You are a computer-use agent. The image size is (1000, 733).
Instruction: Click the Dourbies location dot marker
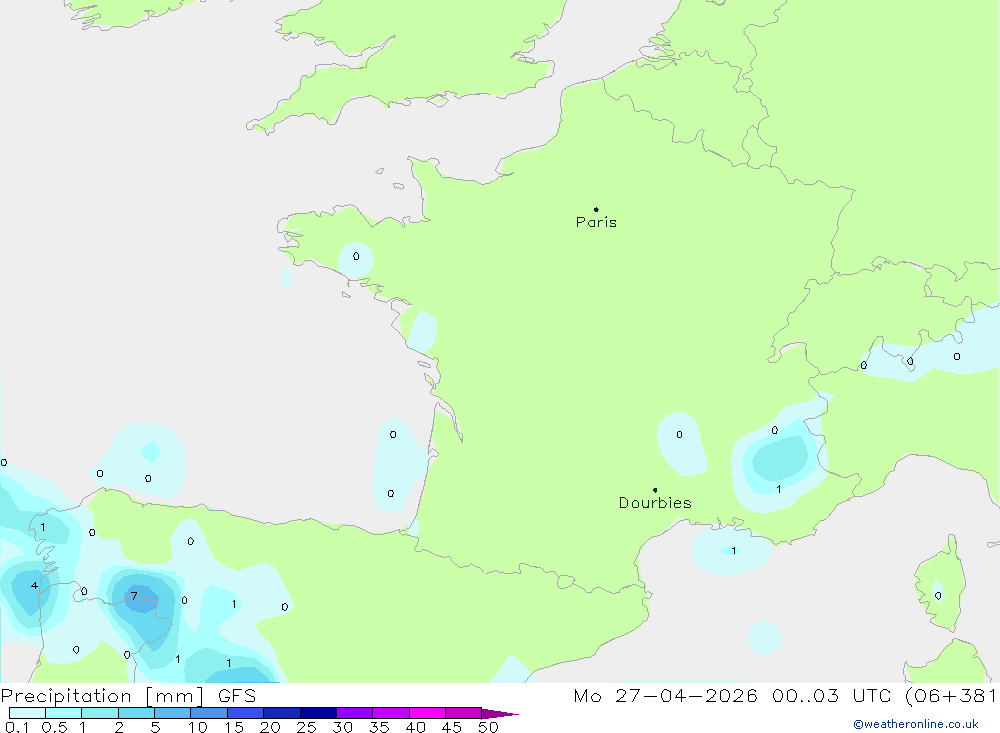[x=655, y=490]
